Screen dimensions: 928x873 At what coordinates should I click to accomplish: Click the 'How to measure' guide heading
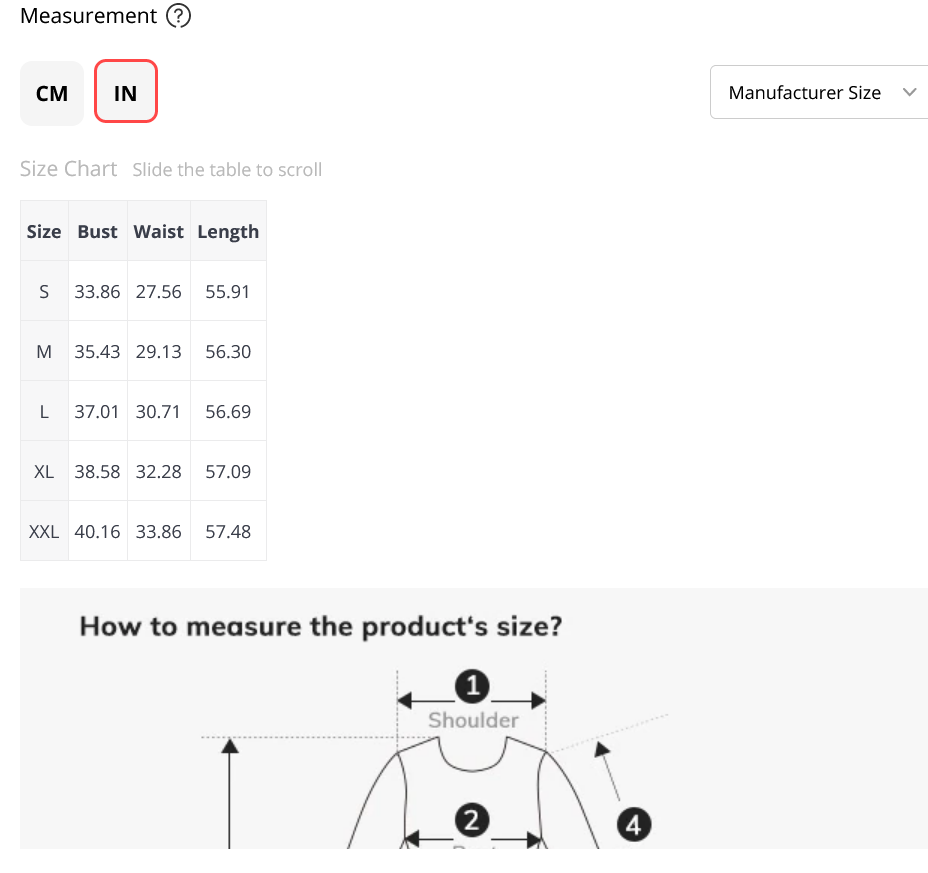321,627
